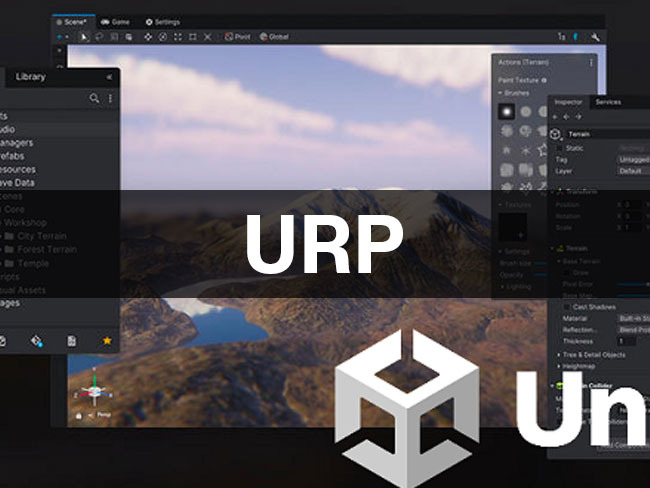Click the plus icon in Inspector header
Image resolution: width=650 pixels, height=488 pixels.
pyautogui.click(x=555, y=117)
